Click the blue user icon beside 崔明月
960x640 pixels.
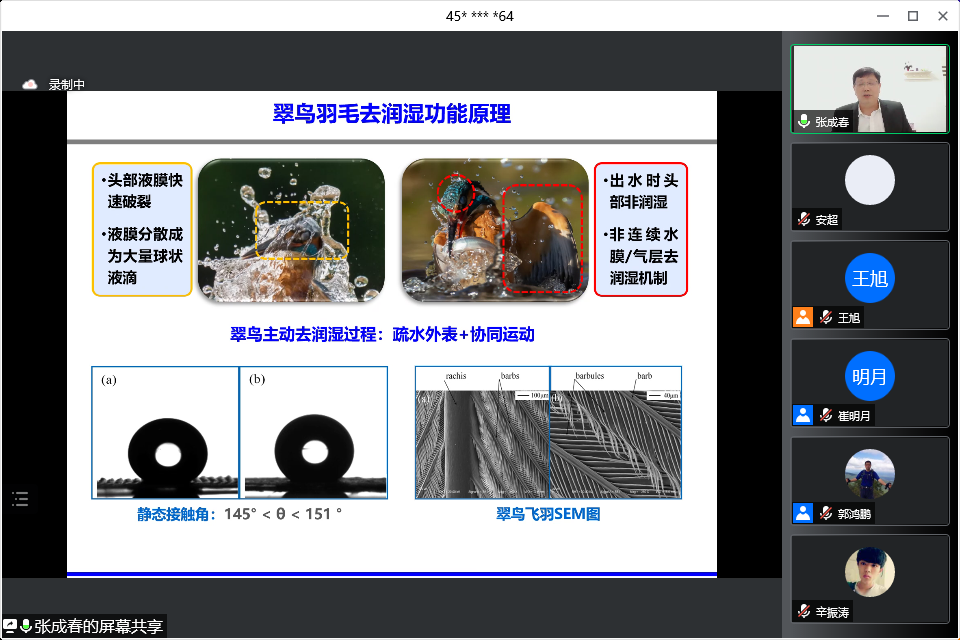pos(802,415)
